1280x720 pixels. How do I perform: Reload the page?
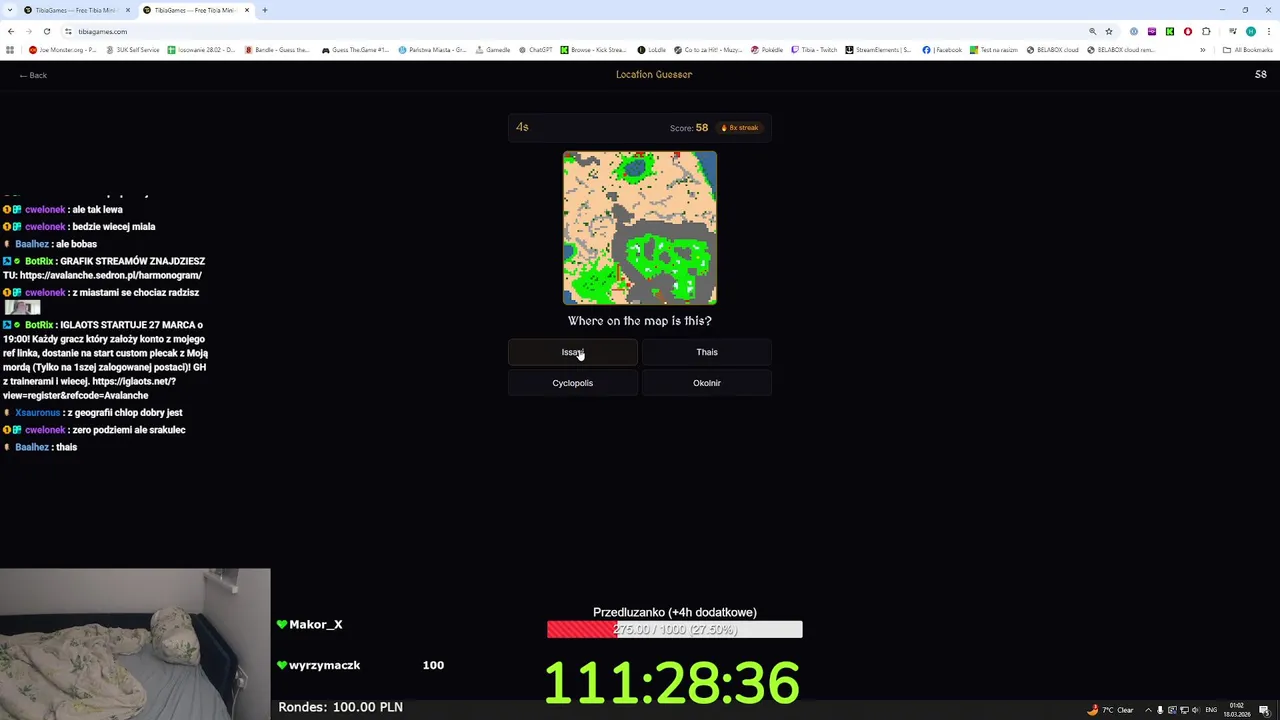click(x=46, y=31)
